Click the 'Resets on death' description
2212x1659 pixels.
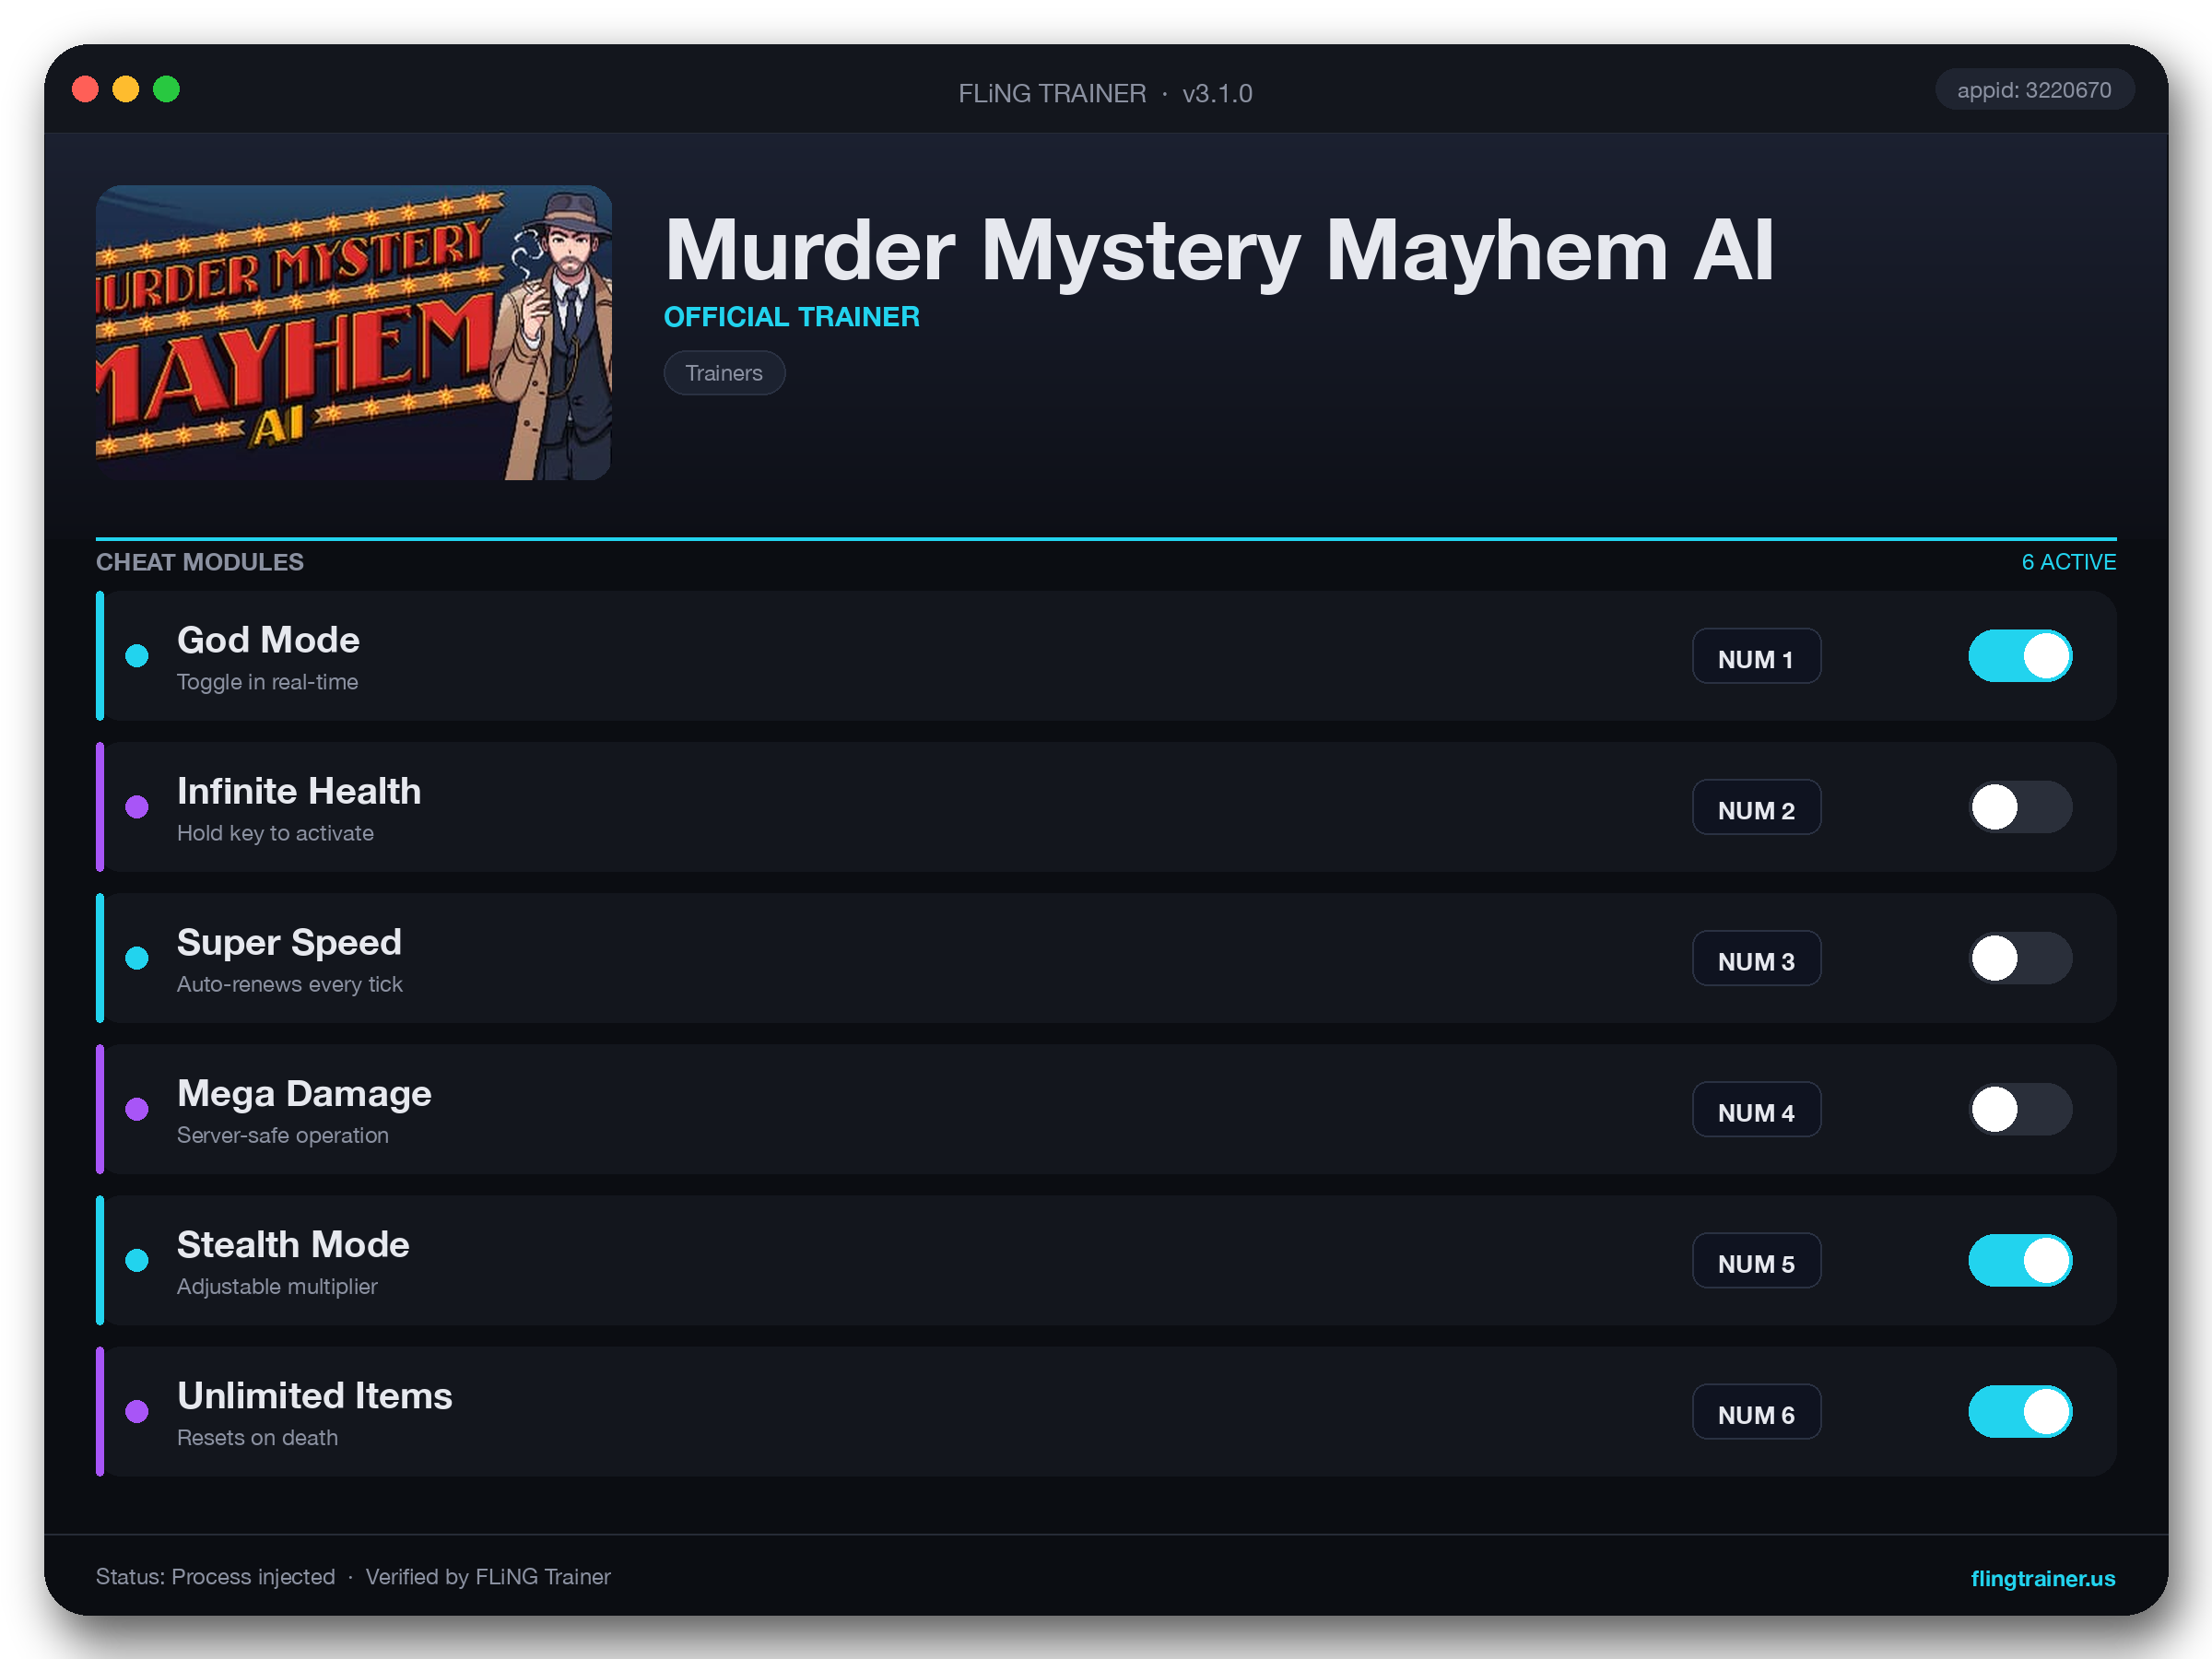tap(257, 1437)
